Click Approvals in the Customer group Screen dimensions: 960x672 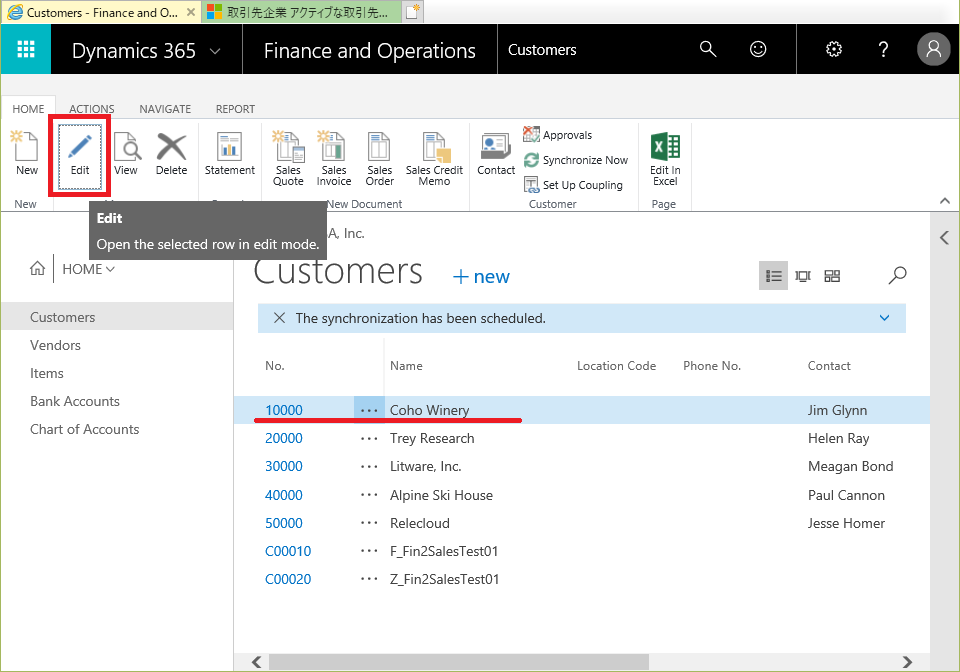point(558,135)
